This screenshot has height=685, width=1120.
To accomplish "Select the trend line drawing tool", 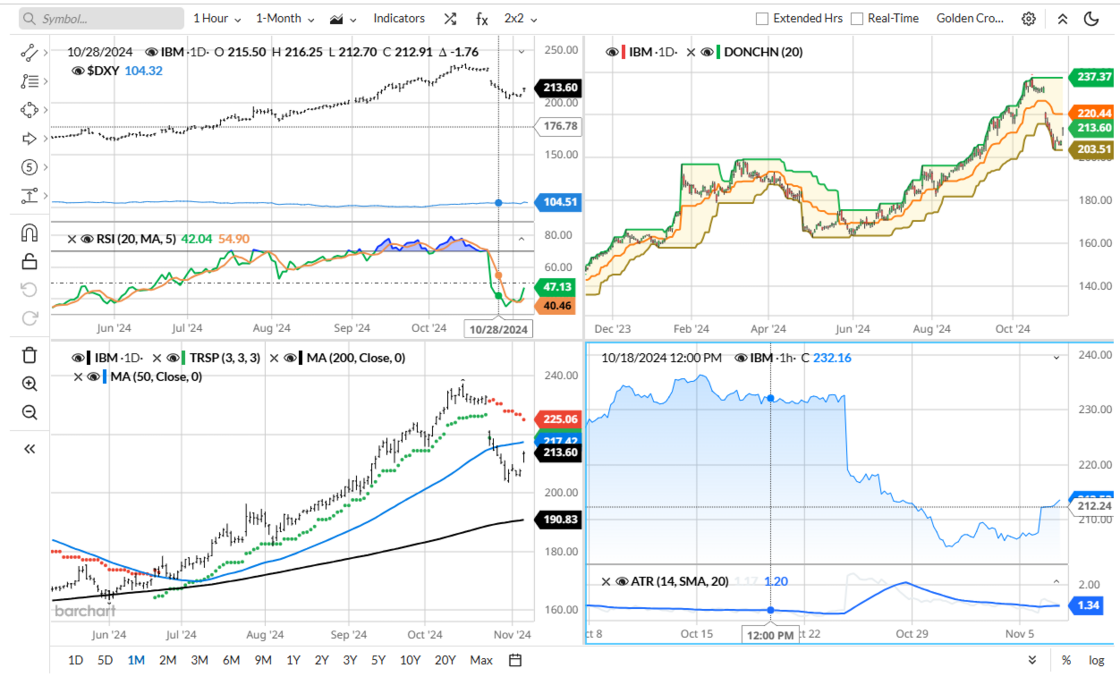I will pos(27,52).
